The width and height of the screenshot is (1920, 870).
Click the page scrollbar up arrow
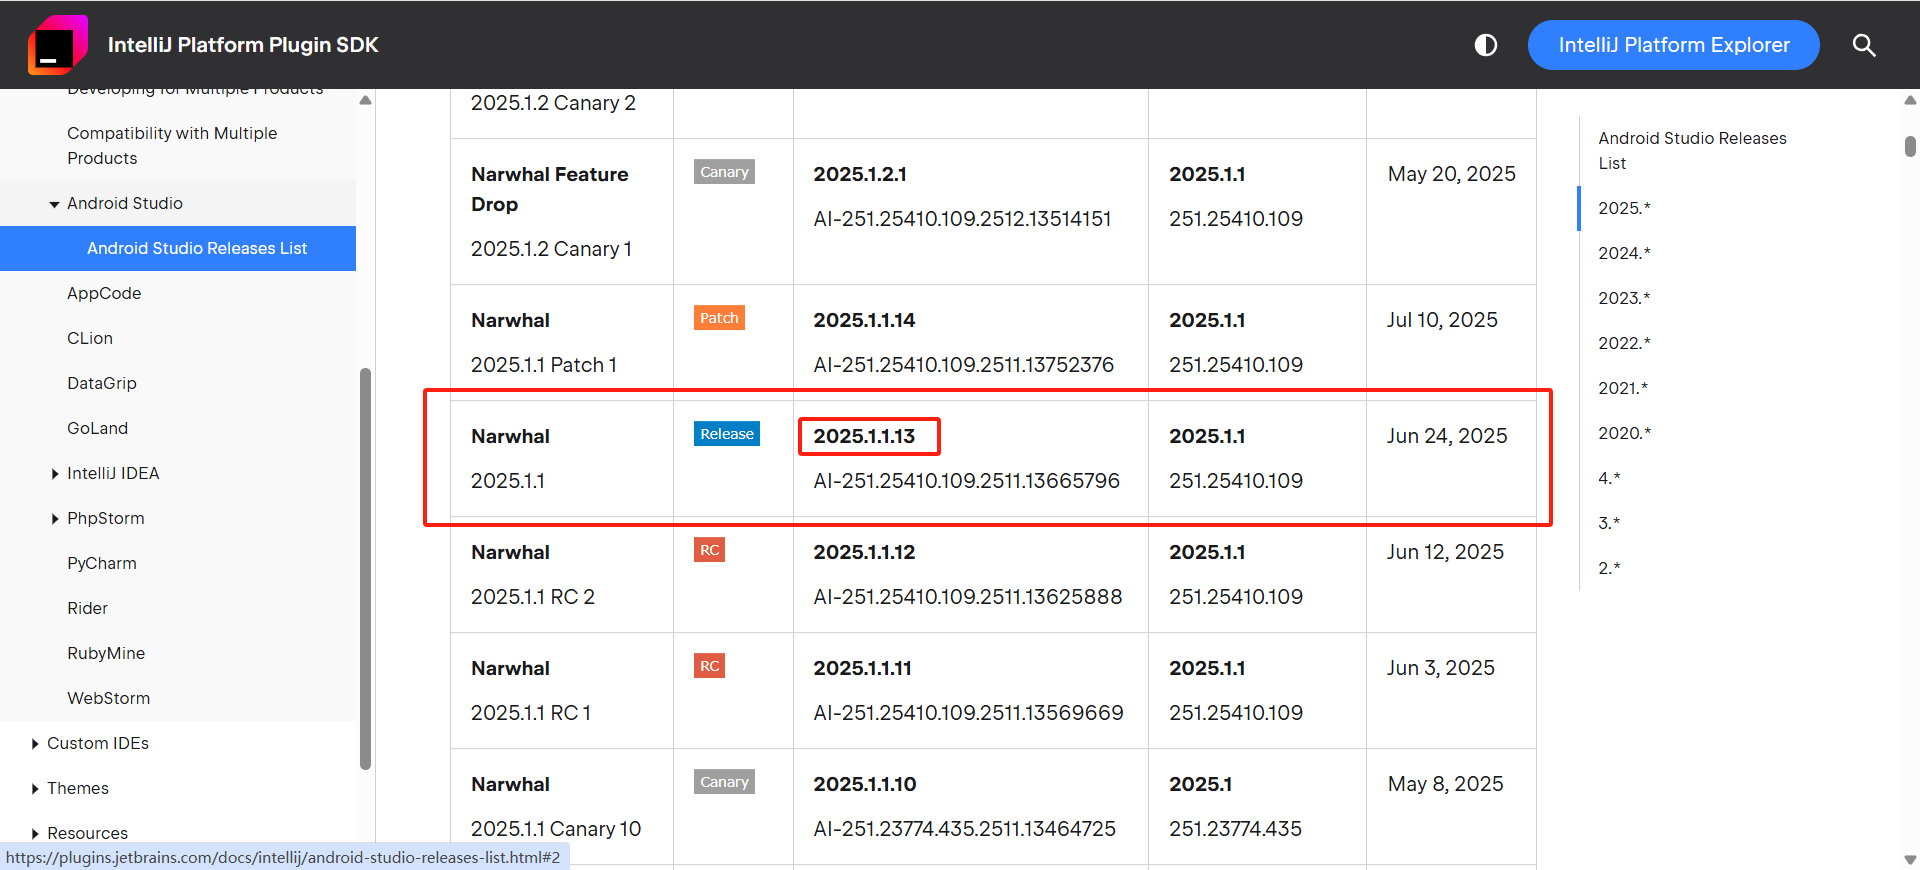click(1910, 100)
